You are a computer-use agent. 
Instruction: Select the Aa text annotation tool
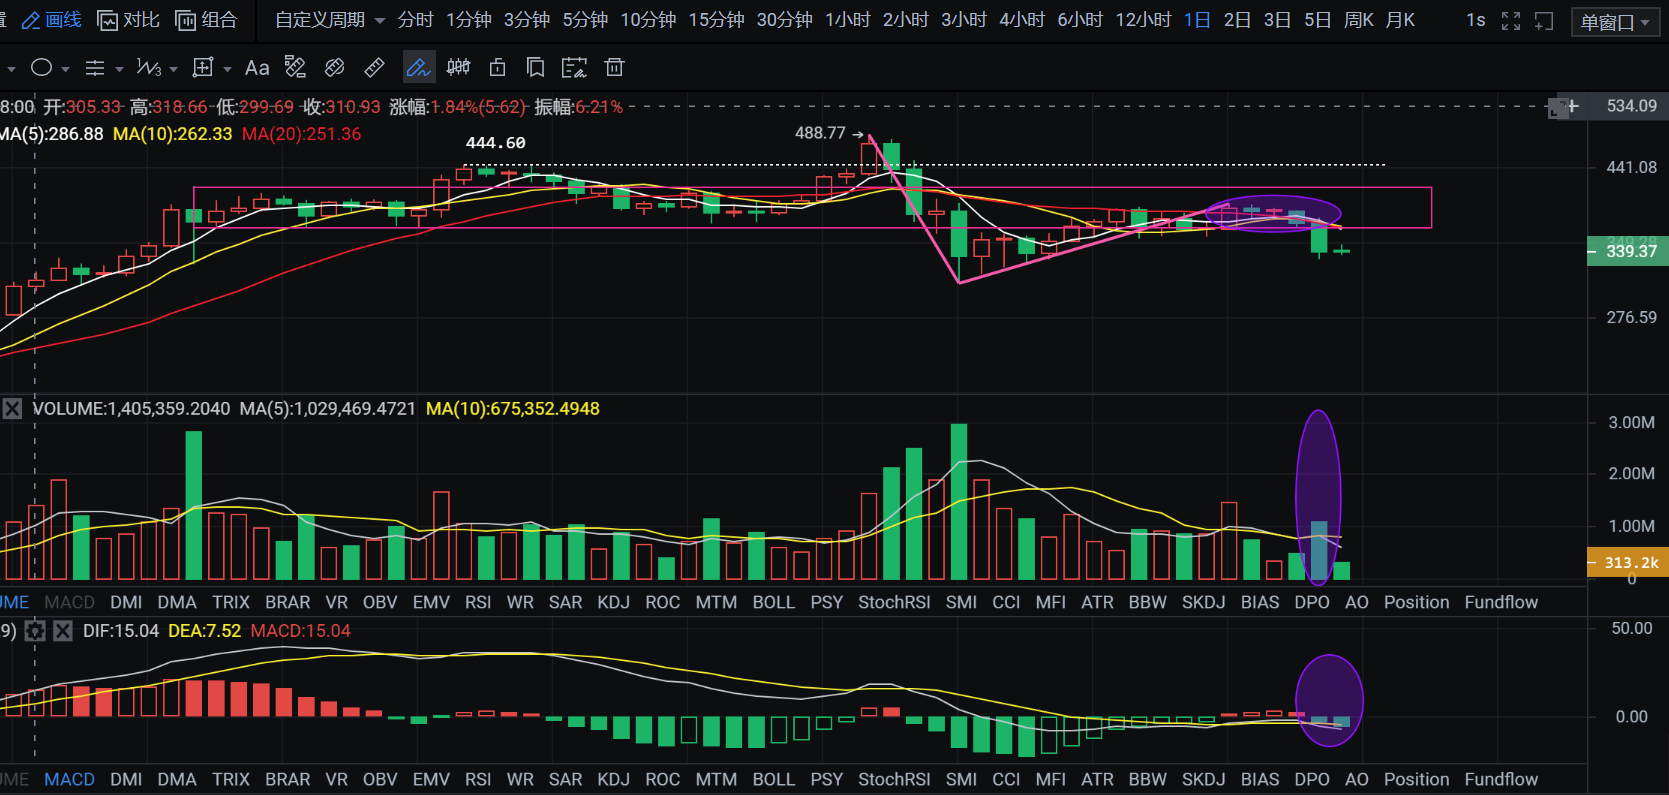tap(257, 68)
